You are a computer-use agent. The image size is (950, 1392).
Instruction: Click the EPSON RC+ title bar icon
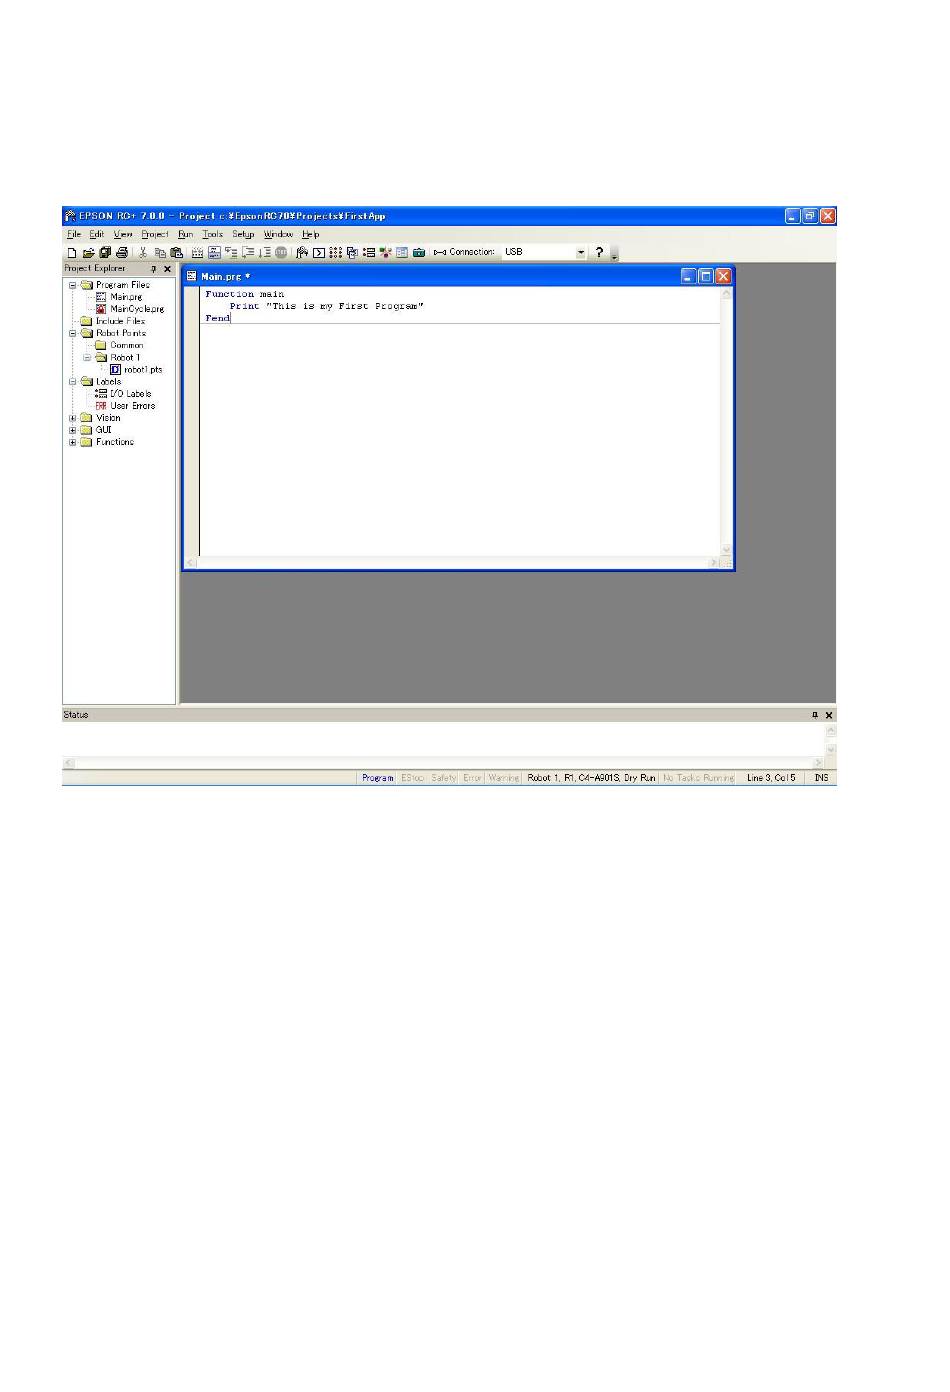[70, 216]
